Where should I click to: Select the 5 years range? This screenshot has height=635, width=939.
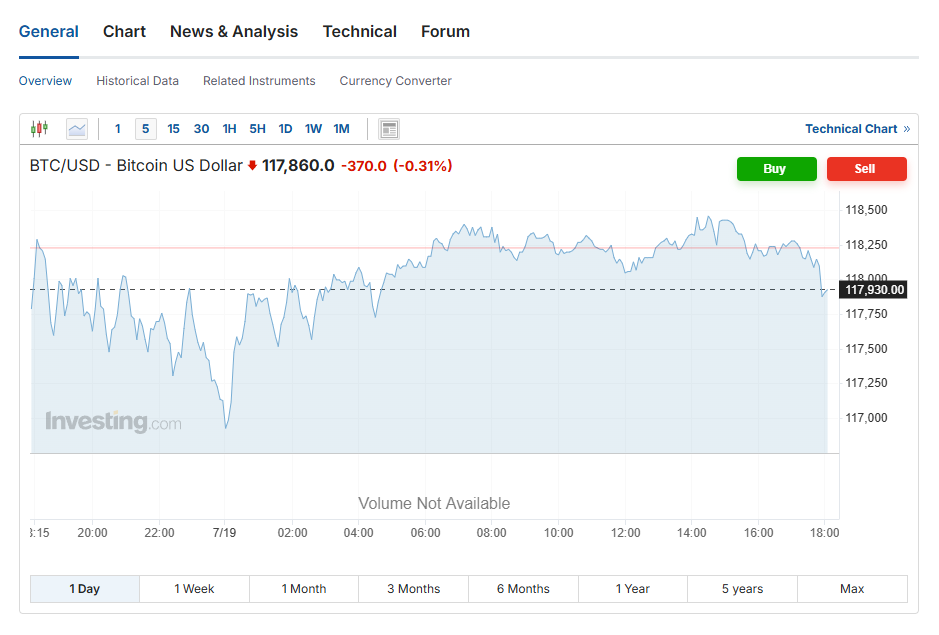(743, 589)
